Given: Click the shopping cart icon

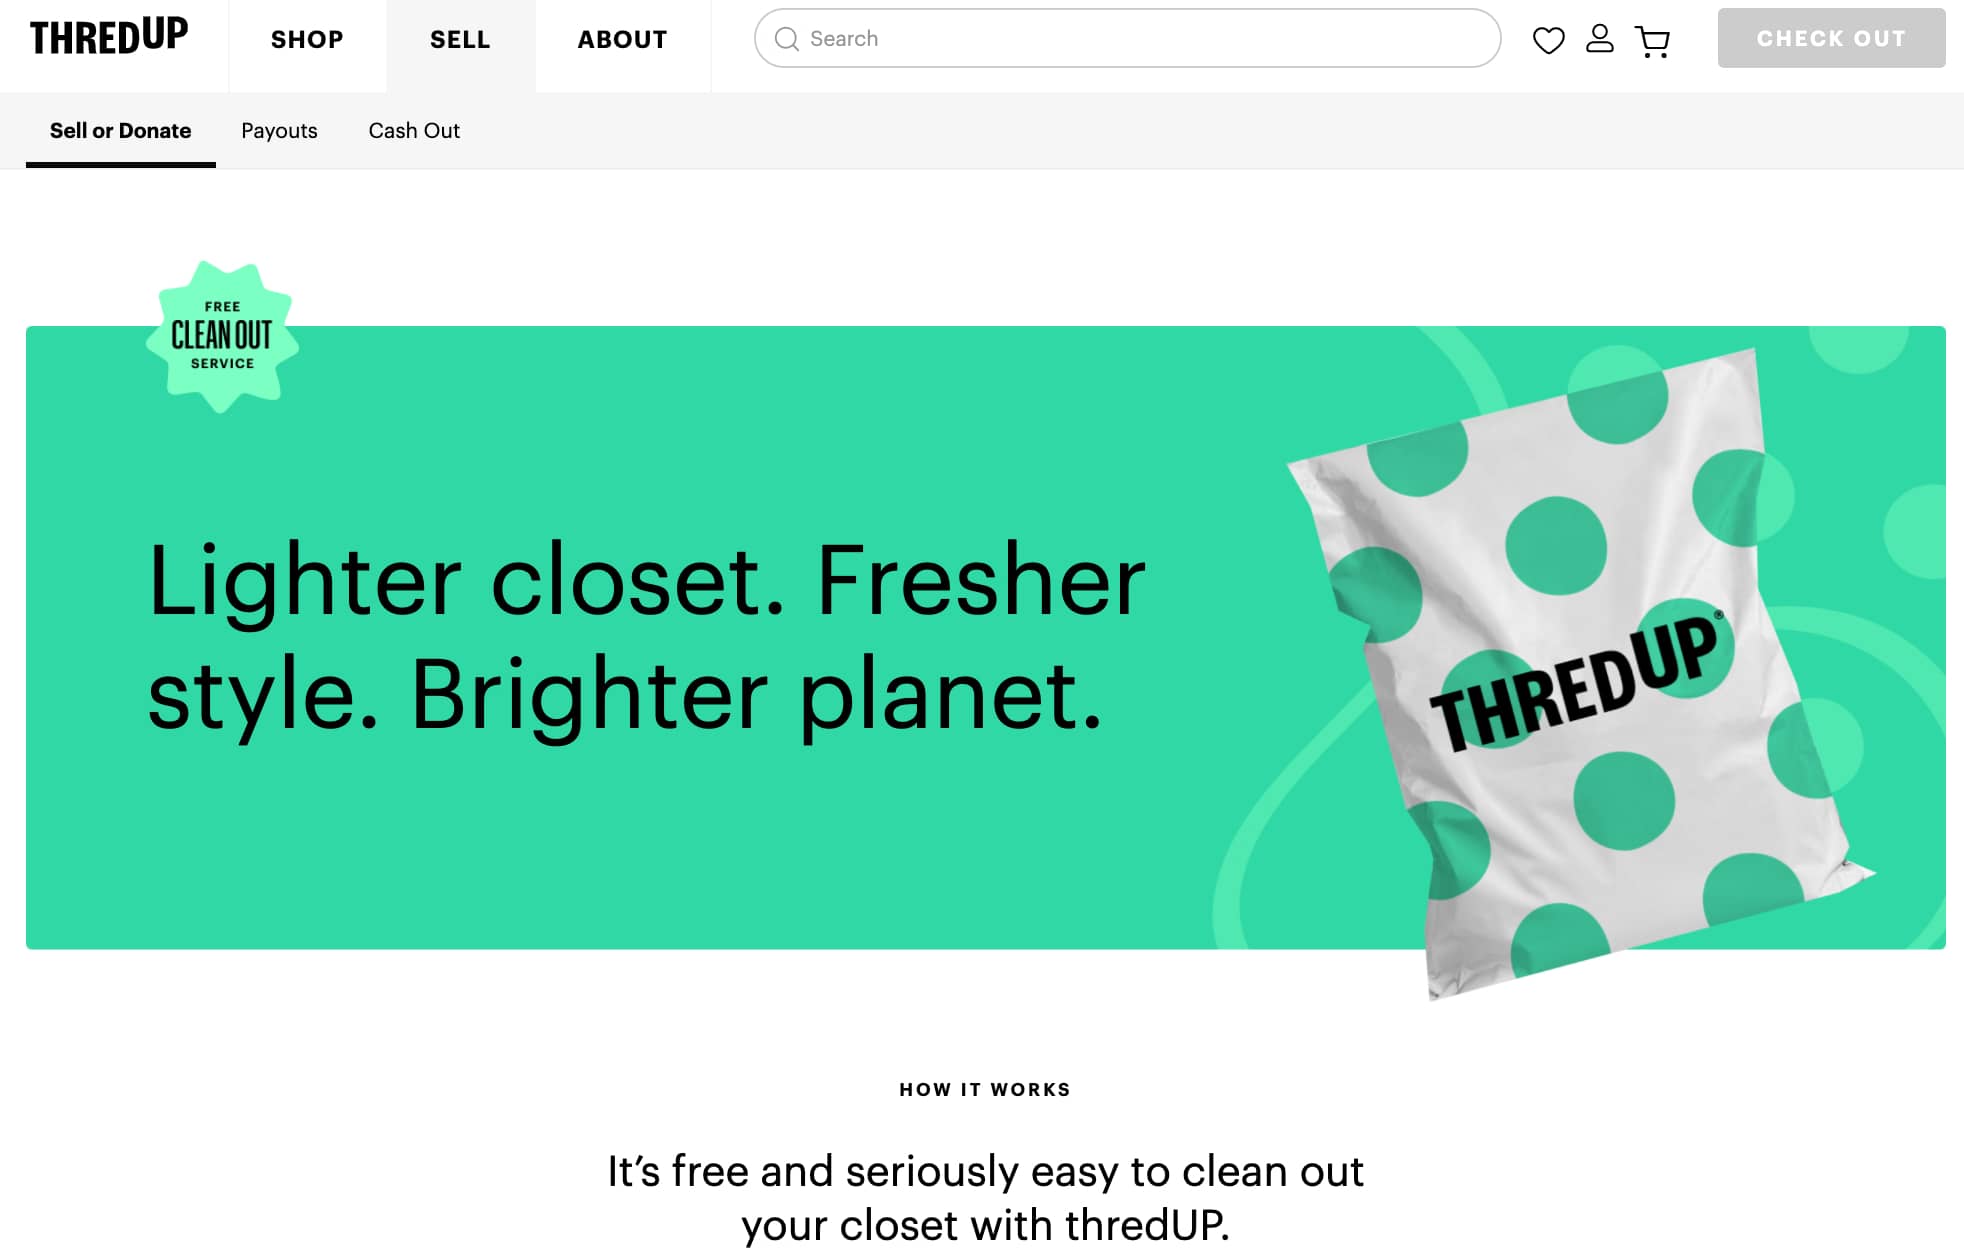Looking at the screenshot, I should point(1653,39).
